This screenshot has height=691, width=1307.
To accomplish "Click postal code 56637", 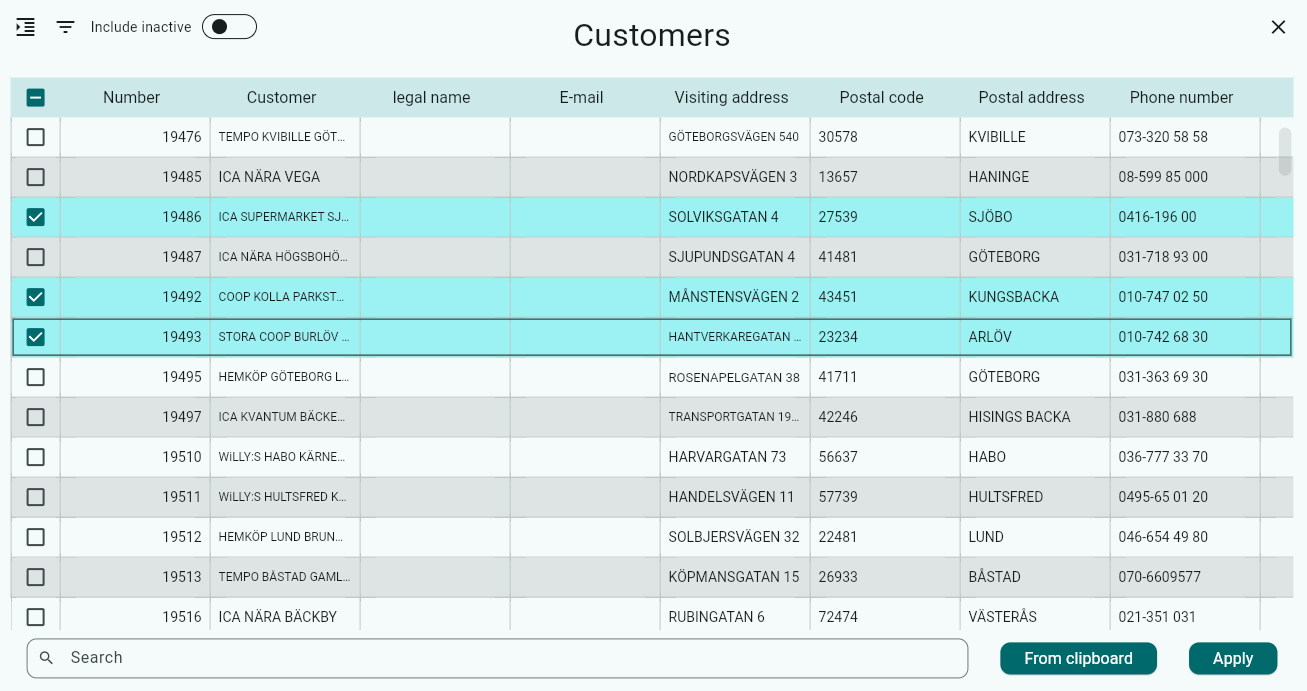I will click(x=885, y=457).
